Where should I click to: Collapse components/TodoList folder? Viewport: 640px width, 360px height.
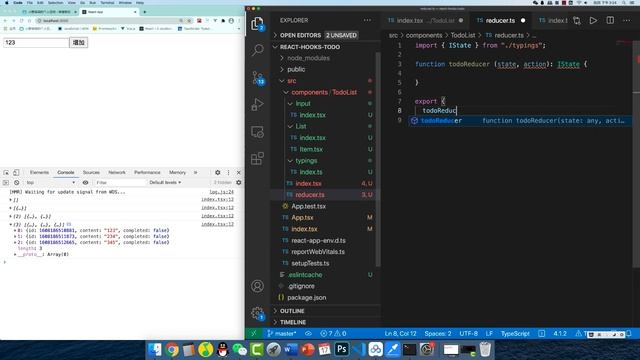(x=324, y=92)
